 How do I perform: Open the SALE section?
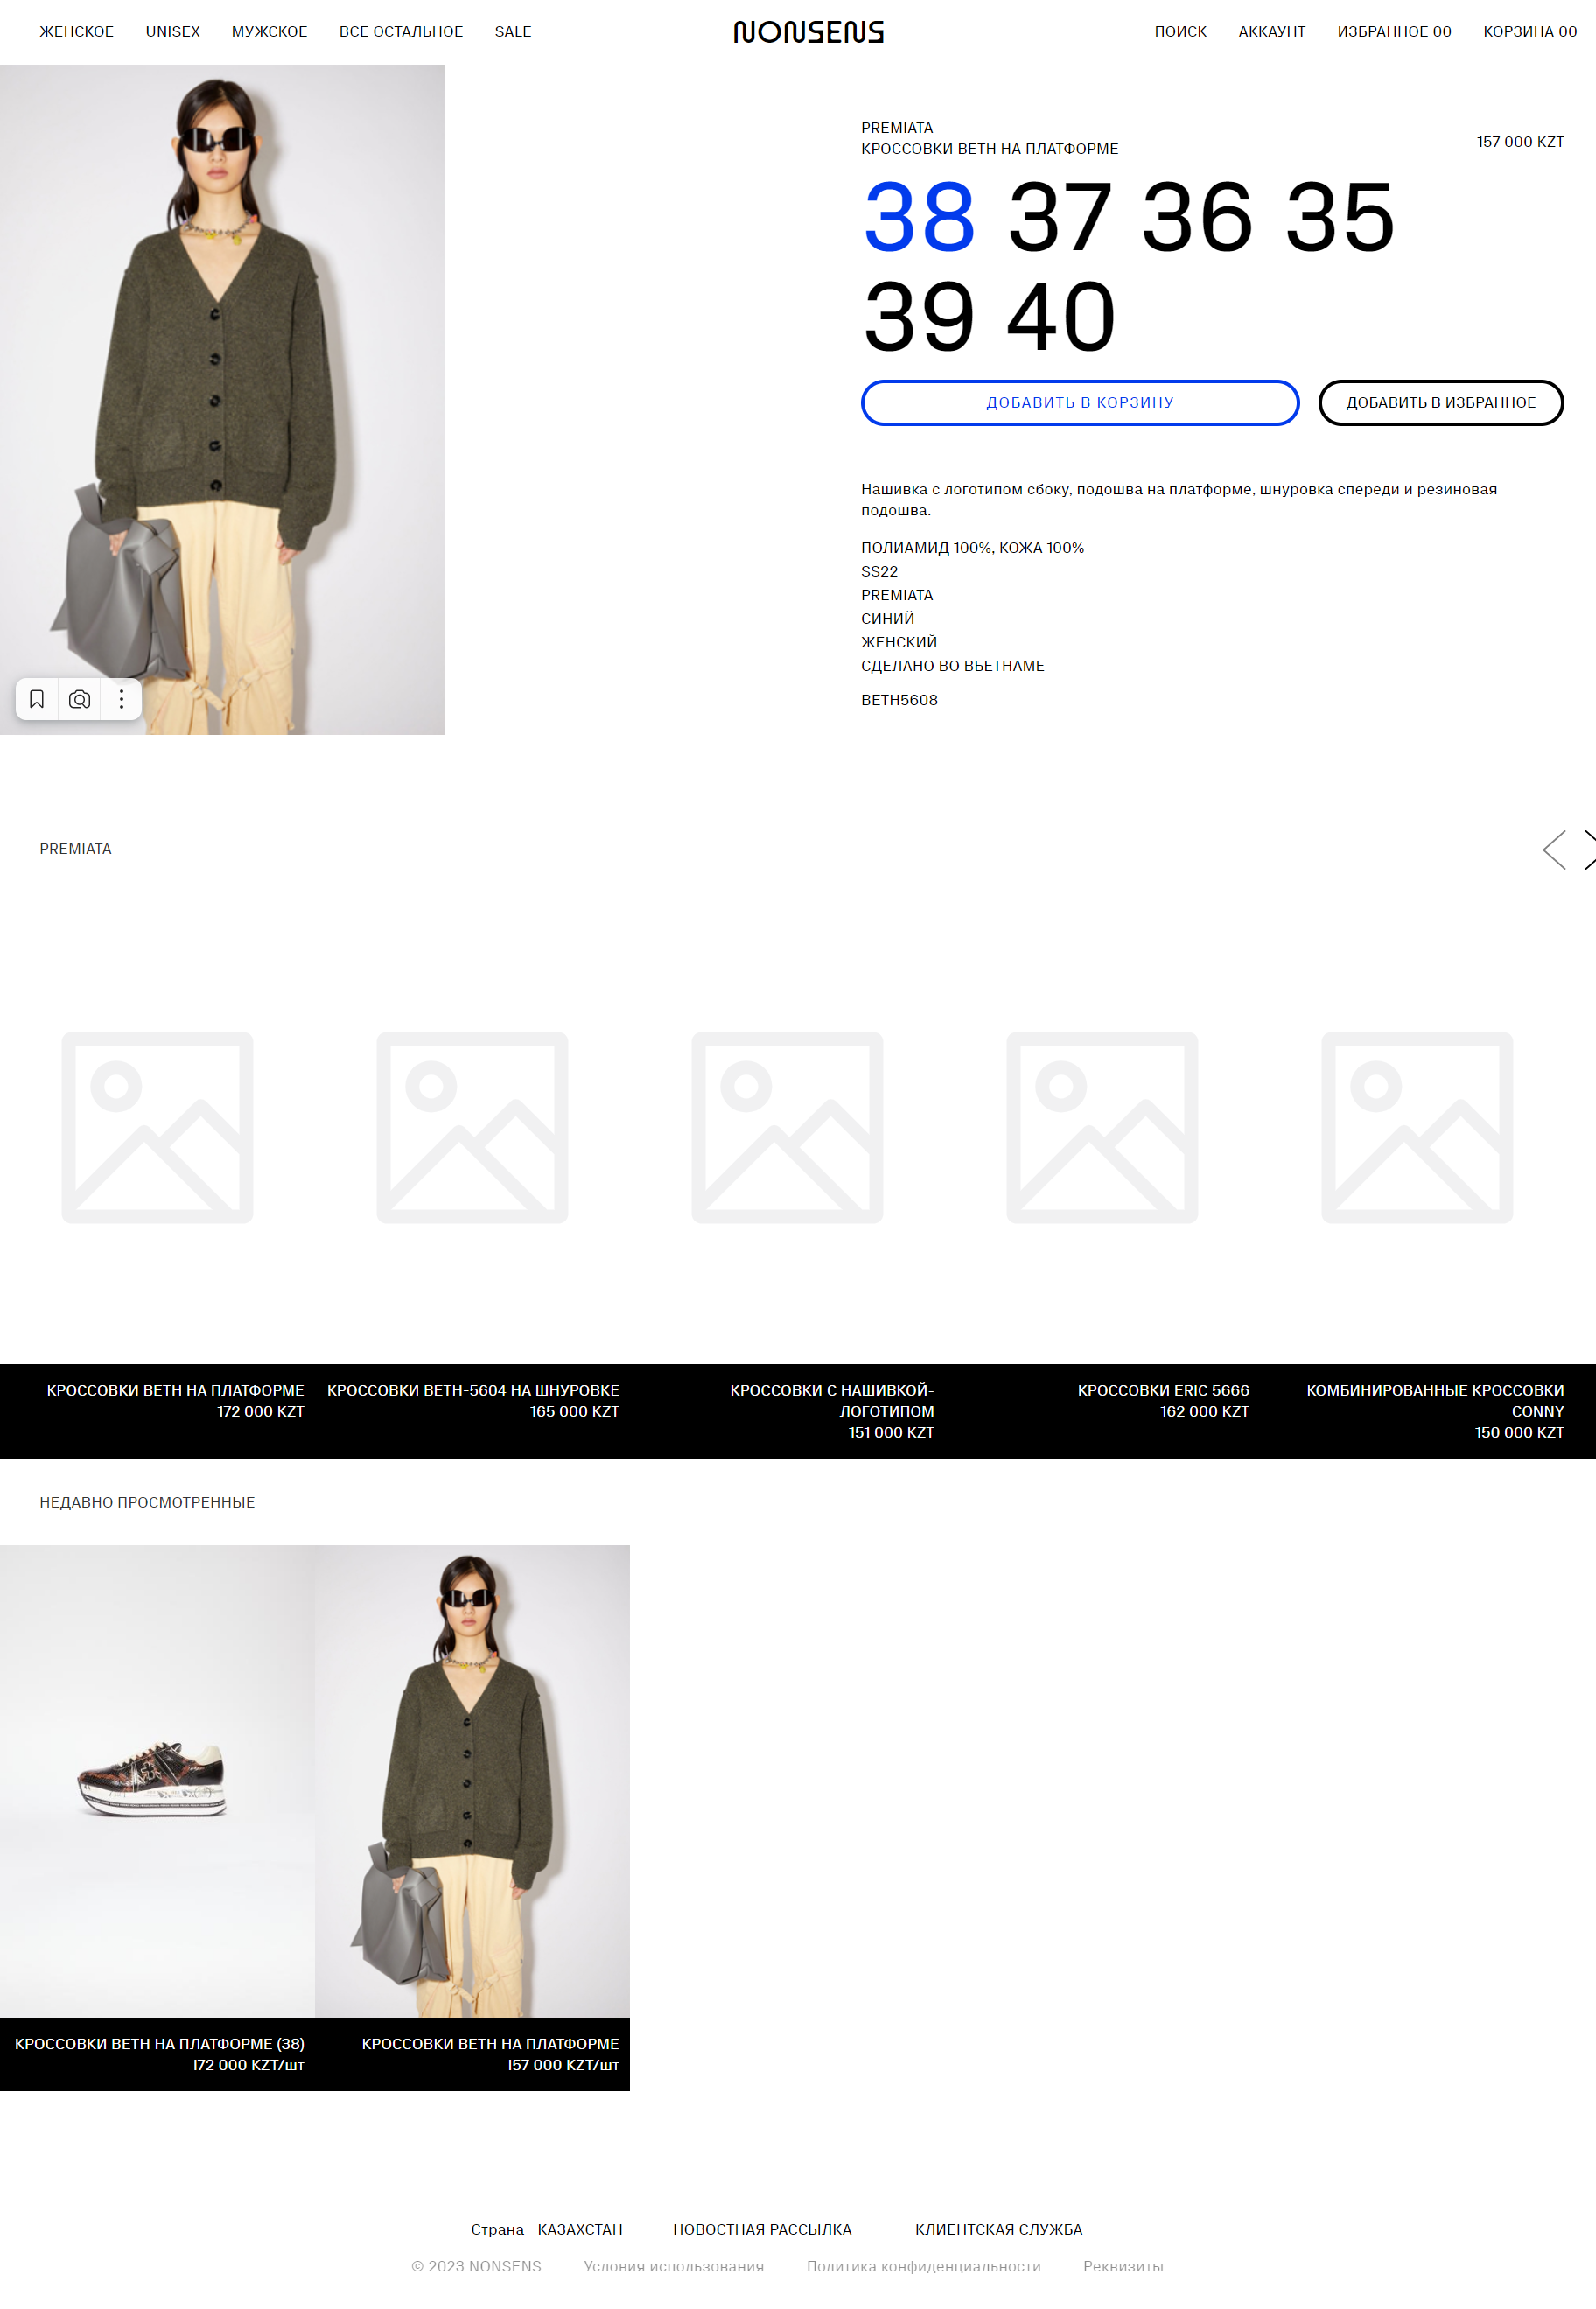click(x=513, y=32)
